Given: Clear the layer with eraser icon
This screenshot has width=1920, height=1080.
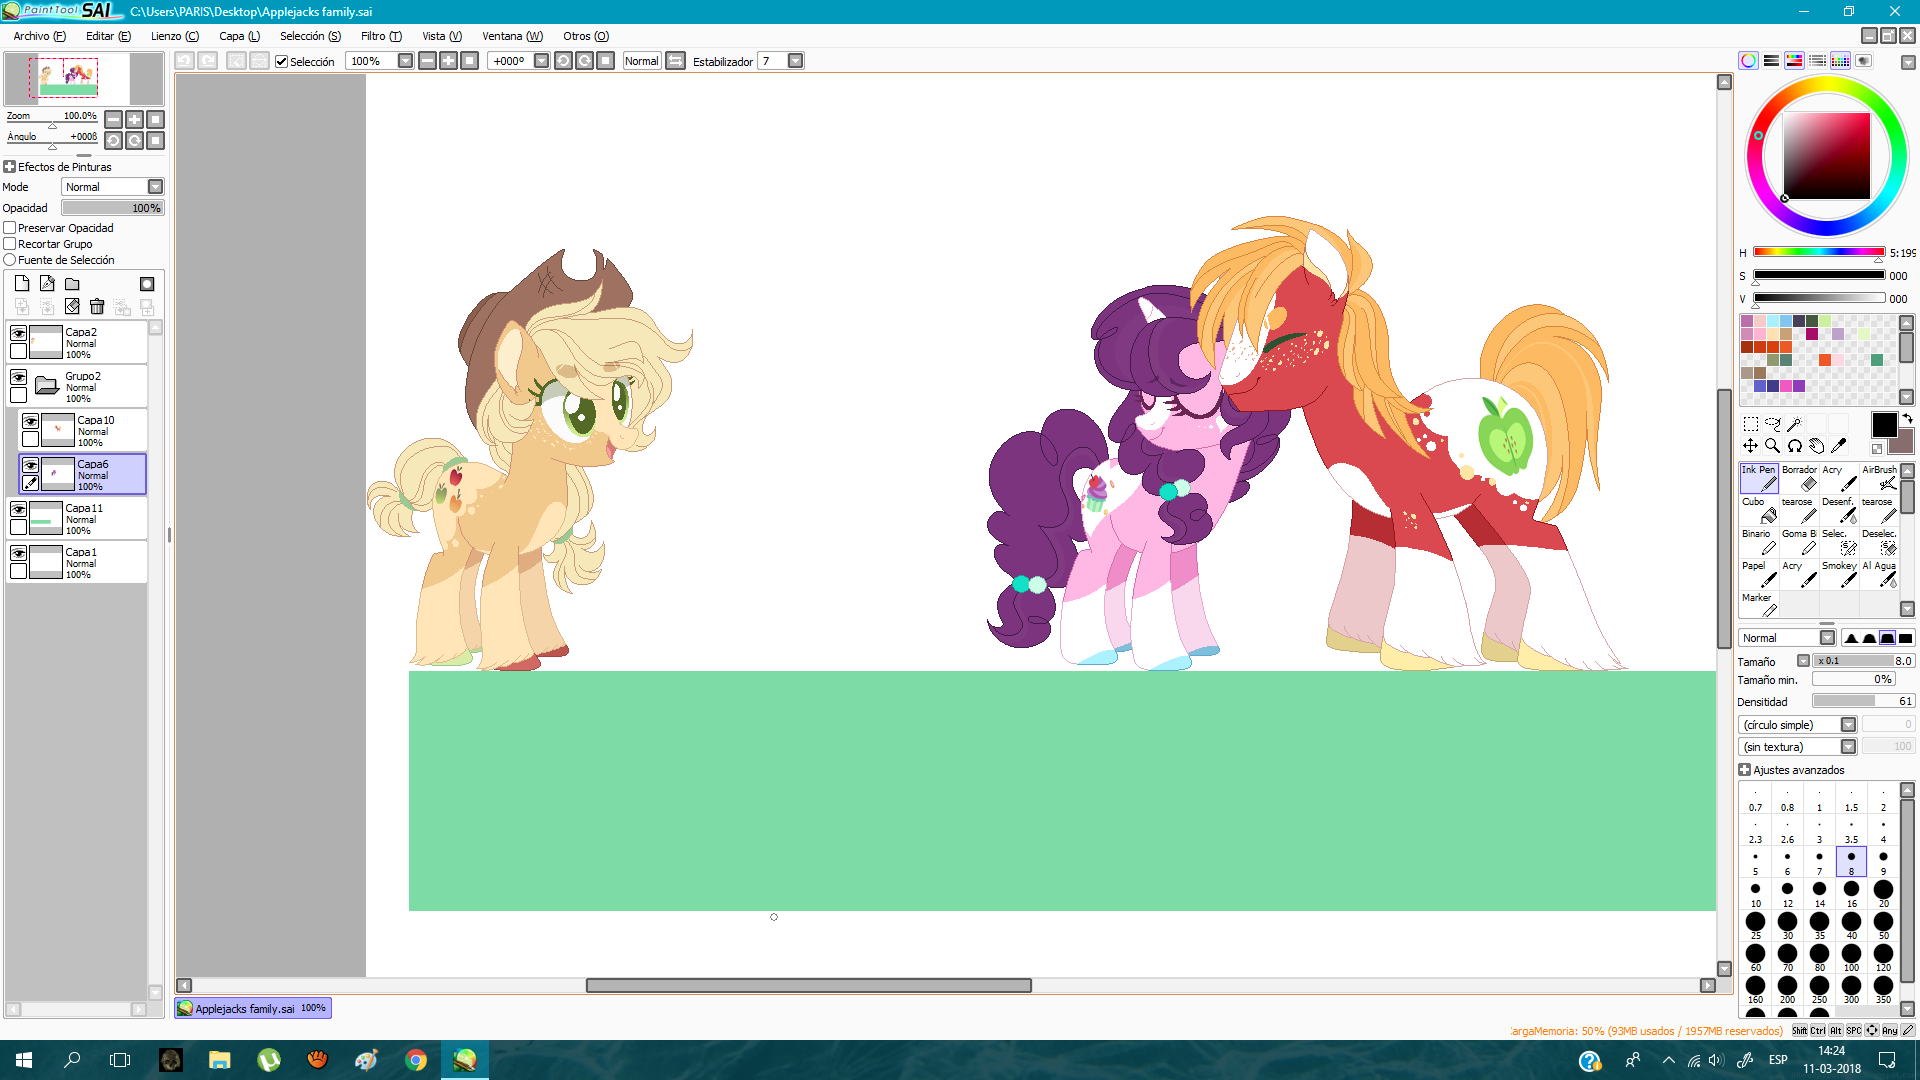Looking at the screenshot, I should point(72,306).
